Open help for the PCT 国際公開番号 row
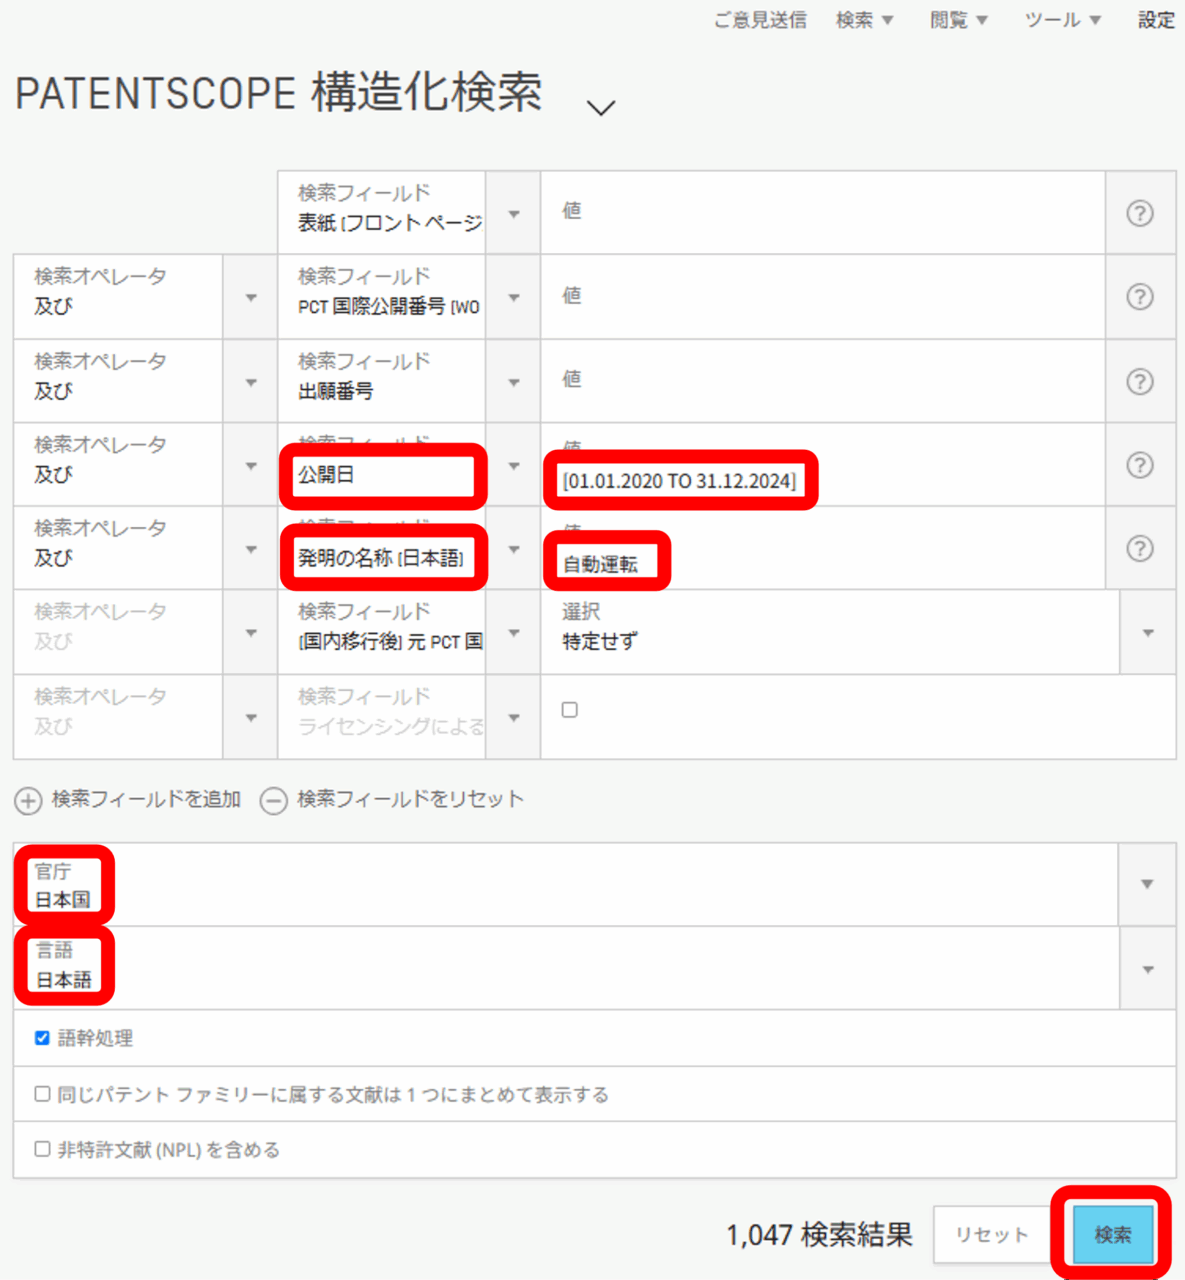This screenshot has width=1185, height=1280. click(x=1140, y=297)
